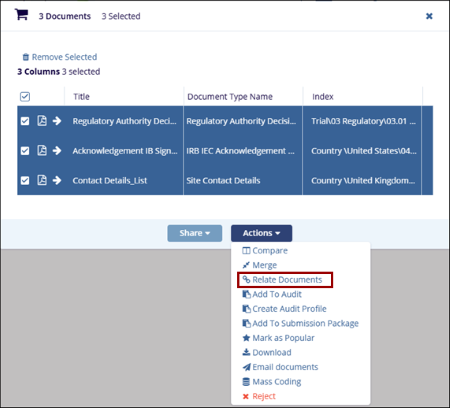
Task: Open PDF icon for Contact Details_List
Action: coord(42,180)
